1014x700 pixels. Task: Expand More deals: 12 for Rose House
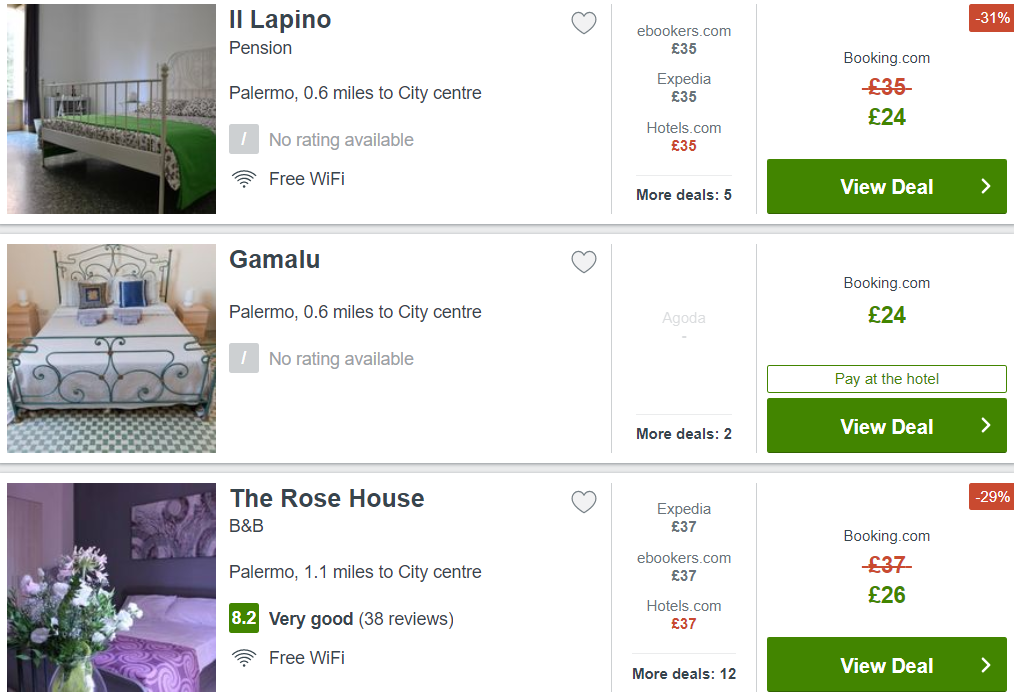point(684,674)
